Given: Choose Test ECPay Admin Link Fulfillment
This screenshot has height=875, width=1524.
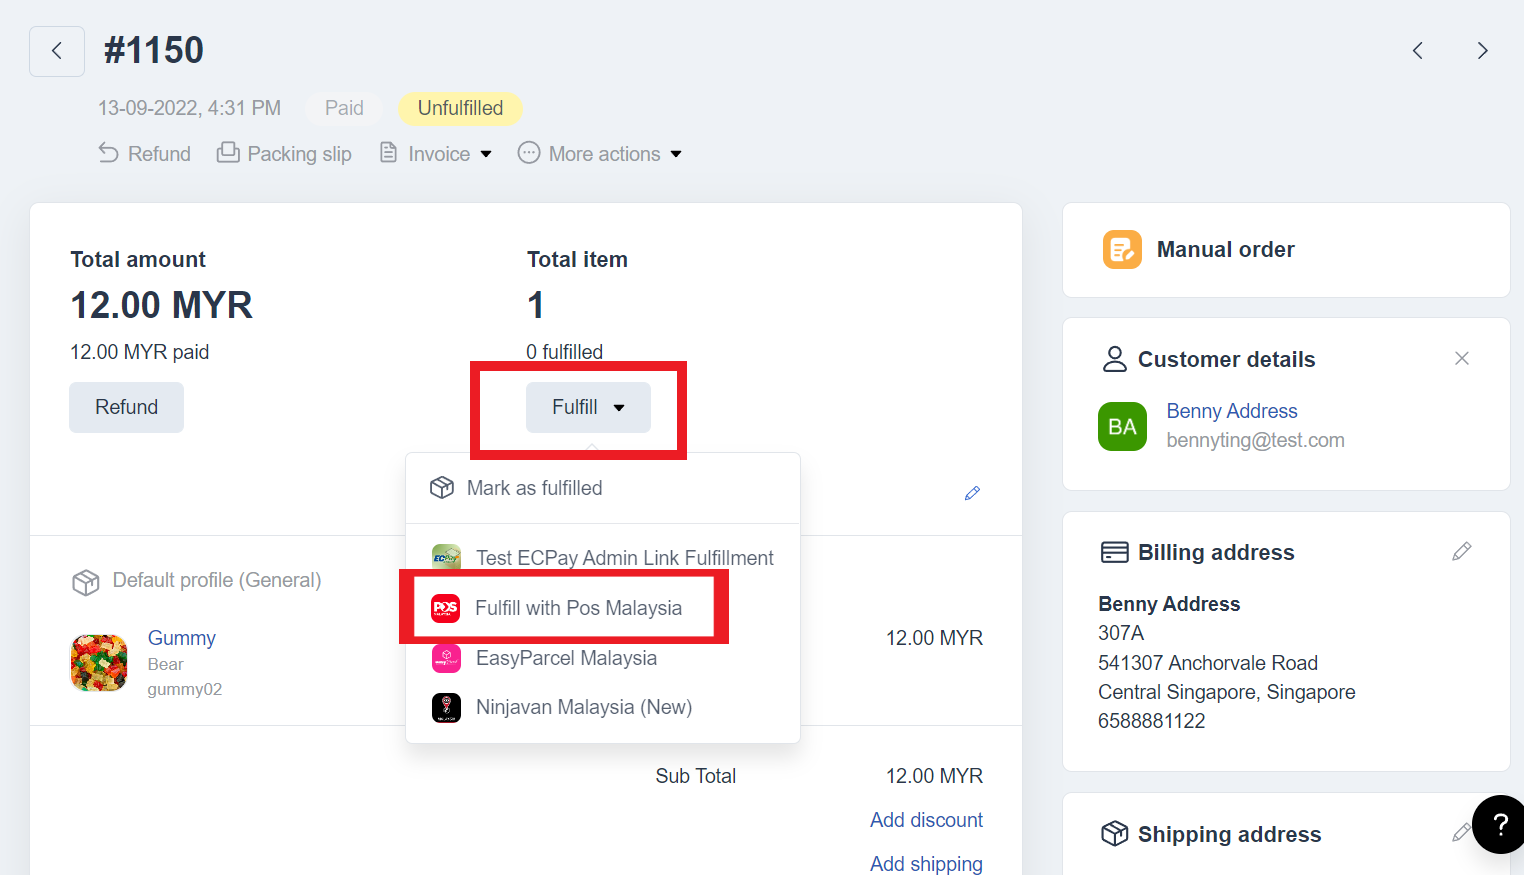Looking at the screenshot, I should click(603, 557).
